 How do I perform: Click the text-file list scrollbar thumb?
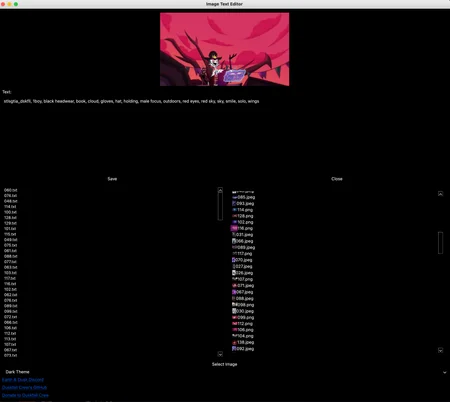(220, 206)
